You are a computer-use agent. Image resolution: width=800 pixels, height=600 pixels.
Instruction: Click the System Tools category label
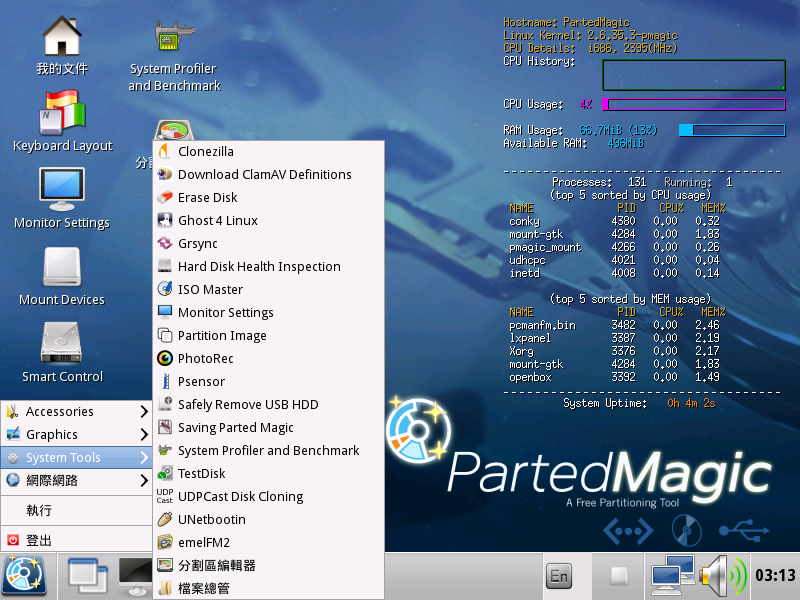[63, 458]
